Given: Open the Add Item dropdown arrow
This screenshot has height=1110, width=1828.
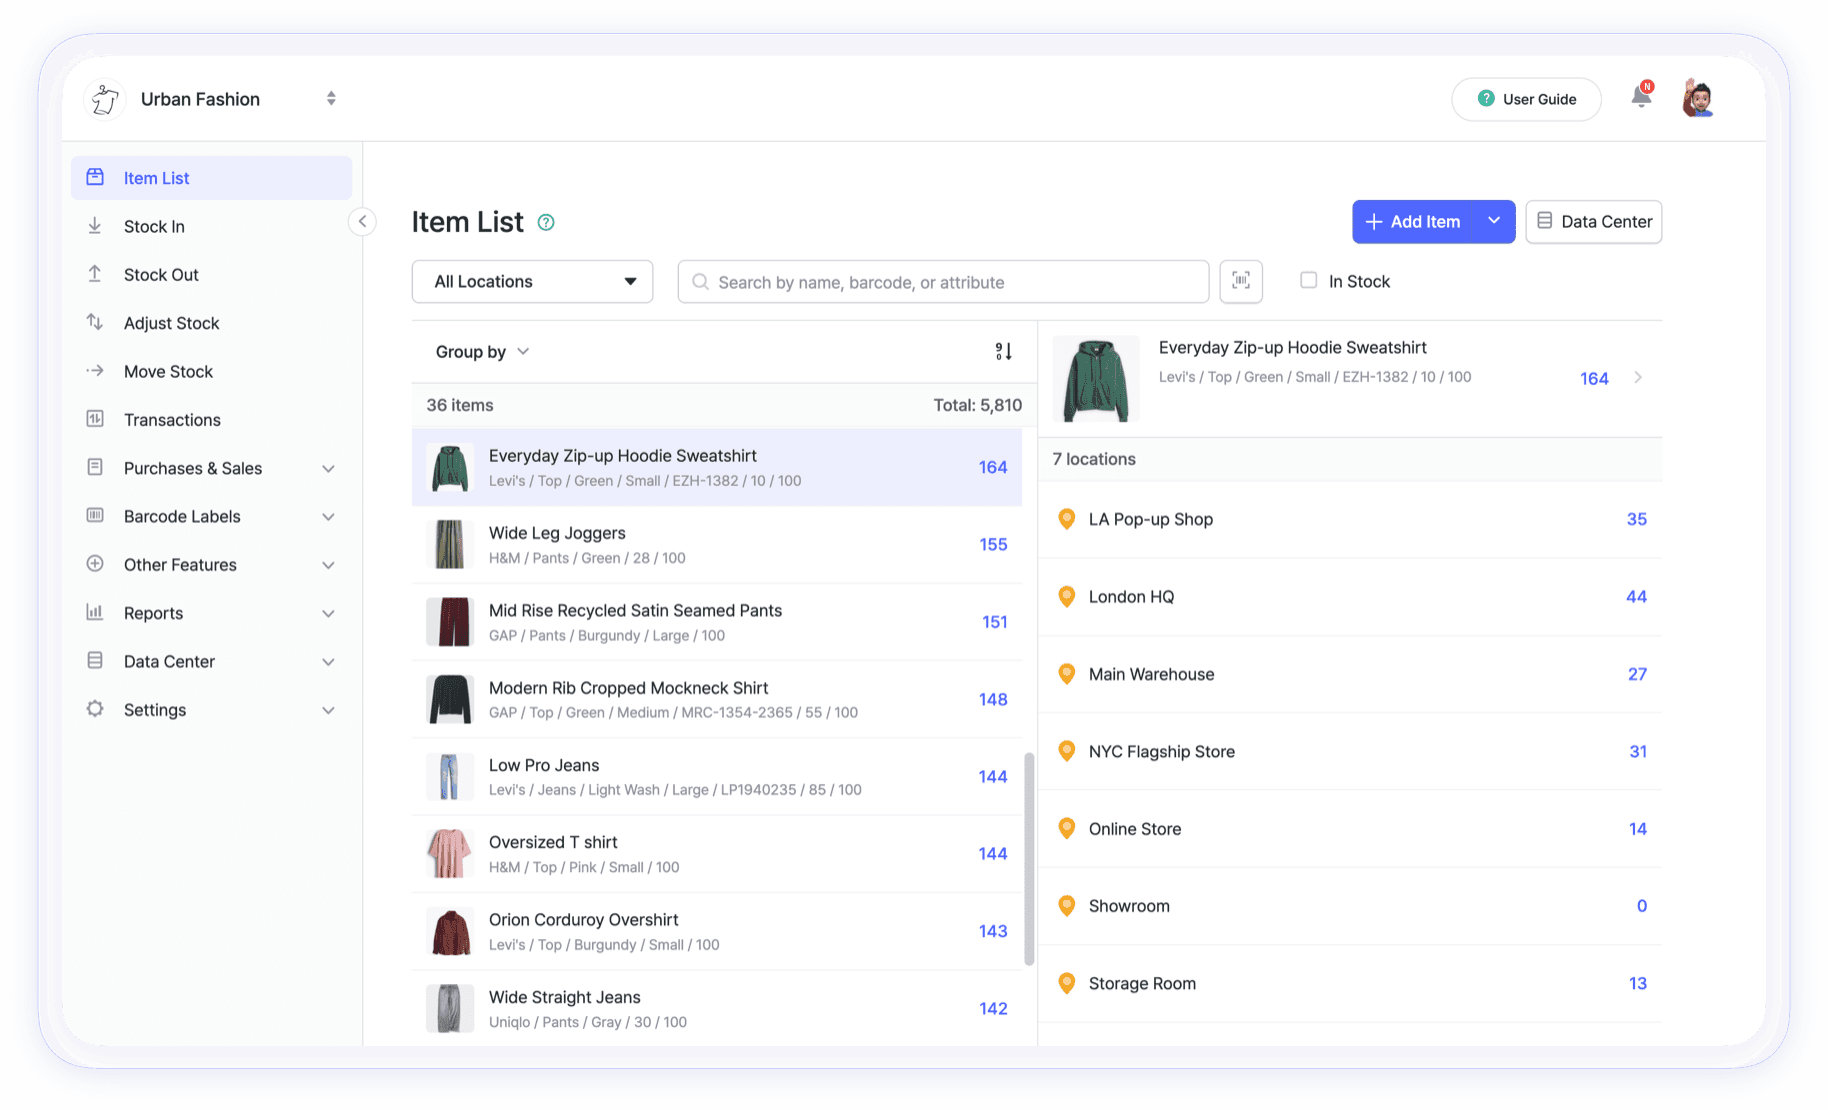Looking at the screenshot, I should tap(1494, 221).
